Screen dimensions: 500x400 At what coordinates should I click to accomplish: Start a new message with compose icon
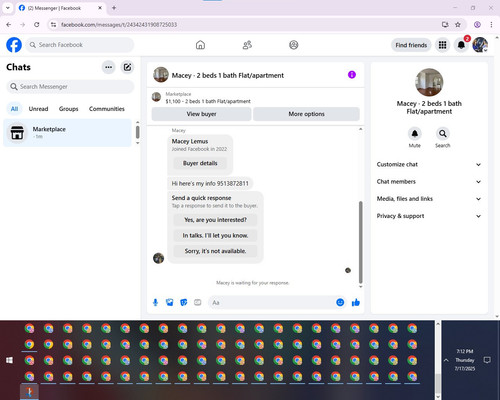point(127,67)
